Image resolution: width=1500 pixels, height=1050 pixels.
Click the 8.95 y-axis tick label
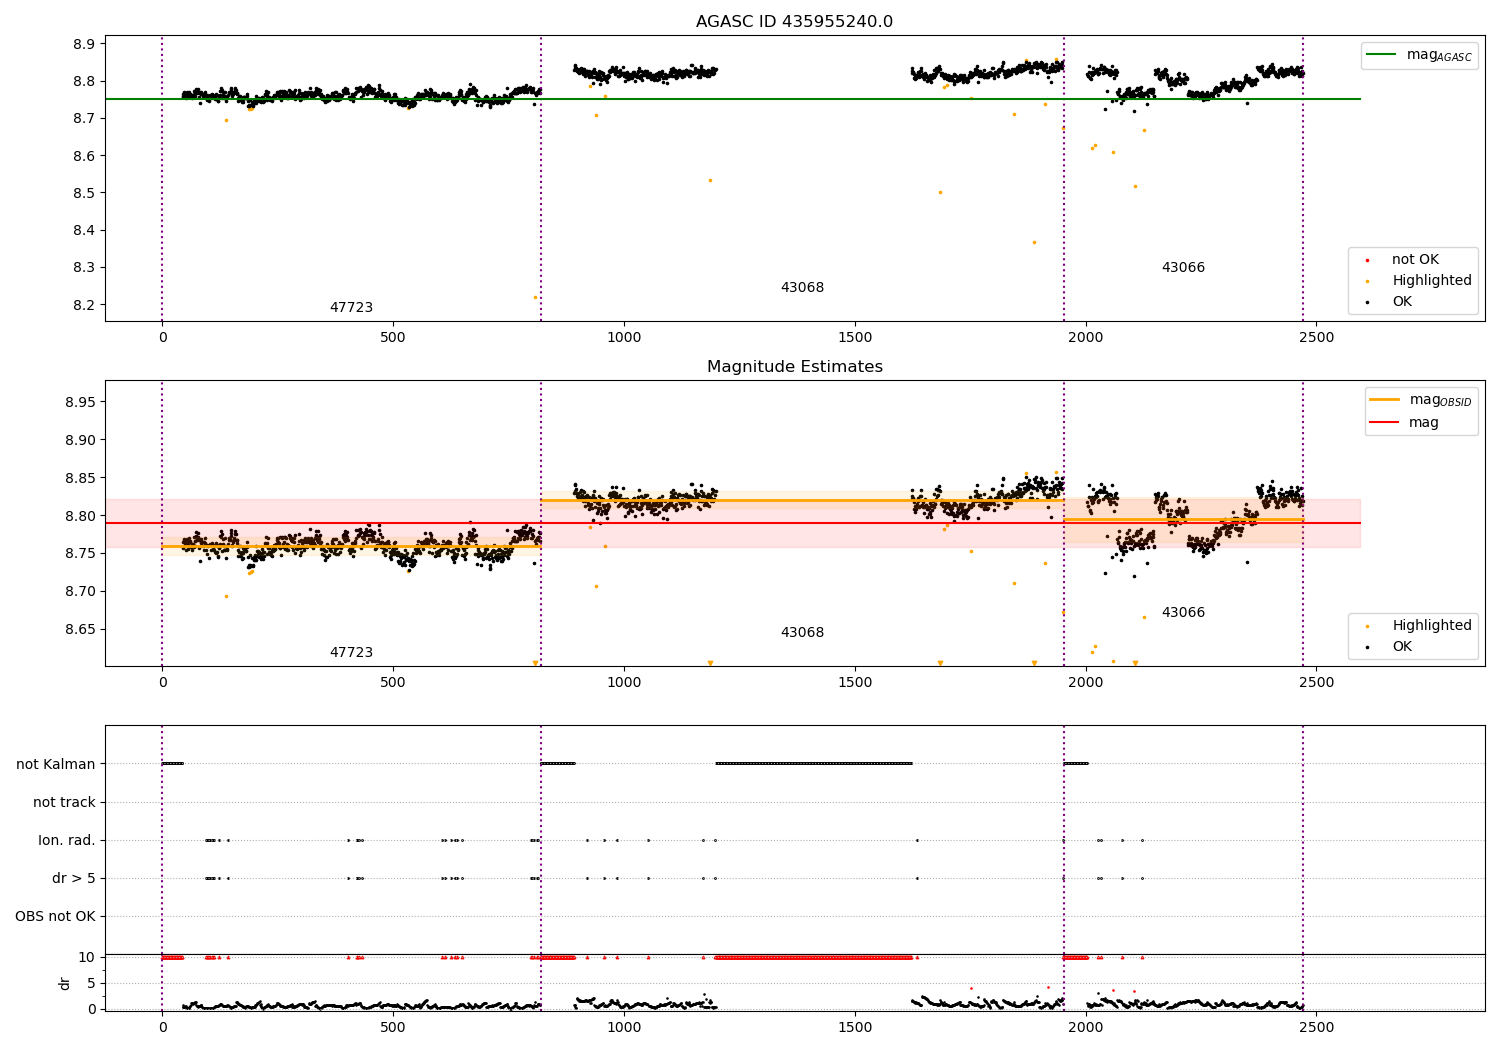pyautogui.click(x=80, y=403)
